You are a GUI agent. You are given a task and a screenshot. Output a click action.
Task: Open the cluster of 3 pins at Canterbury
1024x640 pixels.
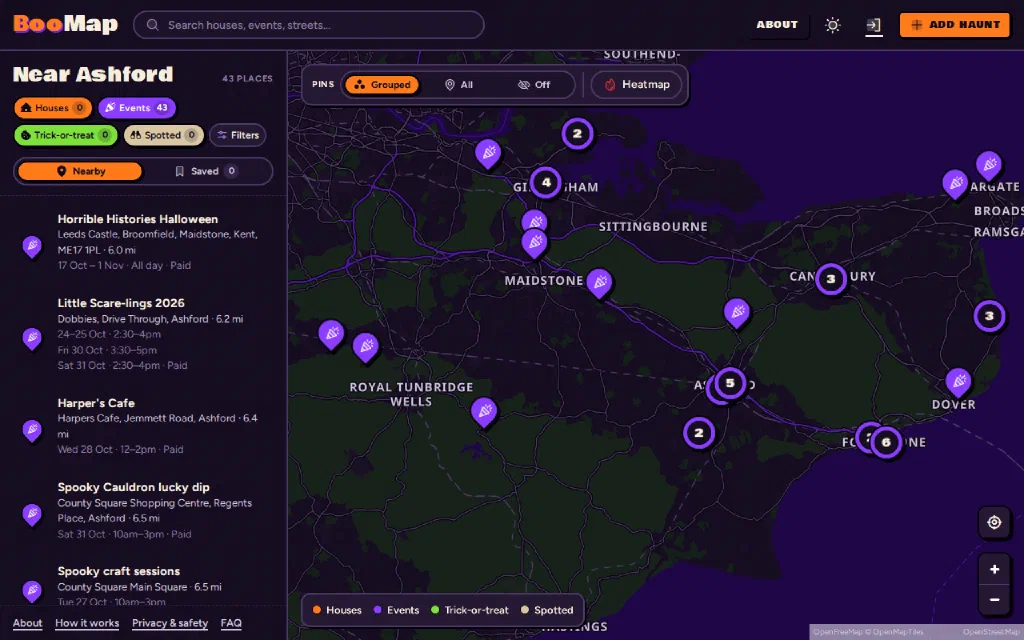(831, 279)
